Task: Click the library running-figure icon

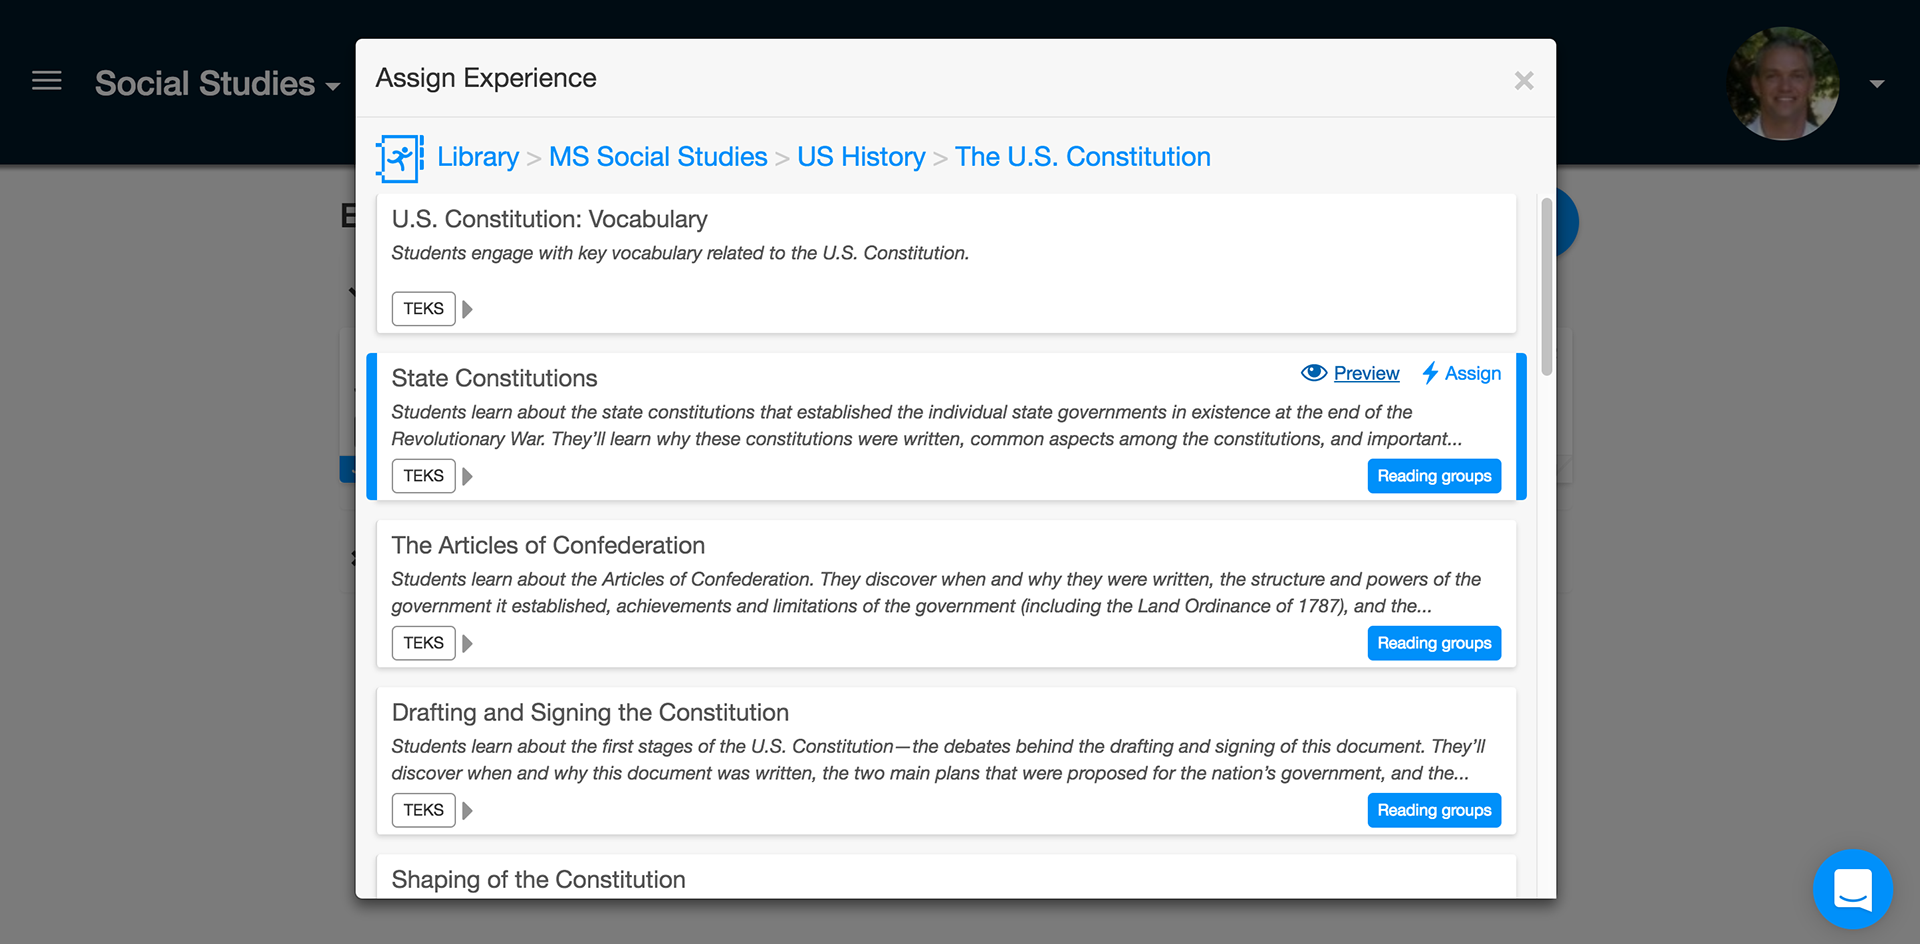Action: (400, 158)
